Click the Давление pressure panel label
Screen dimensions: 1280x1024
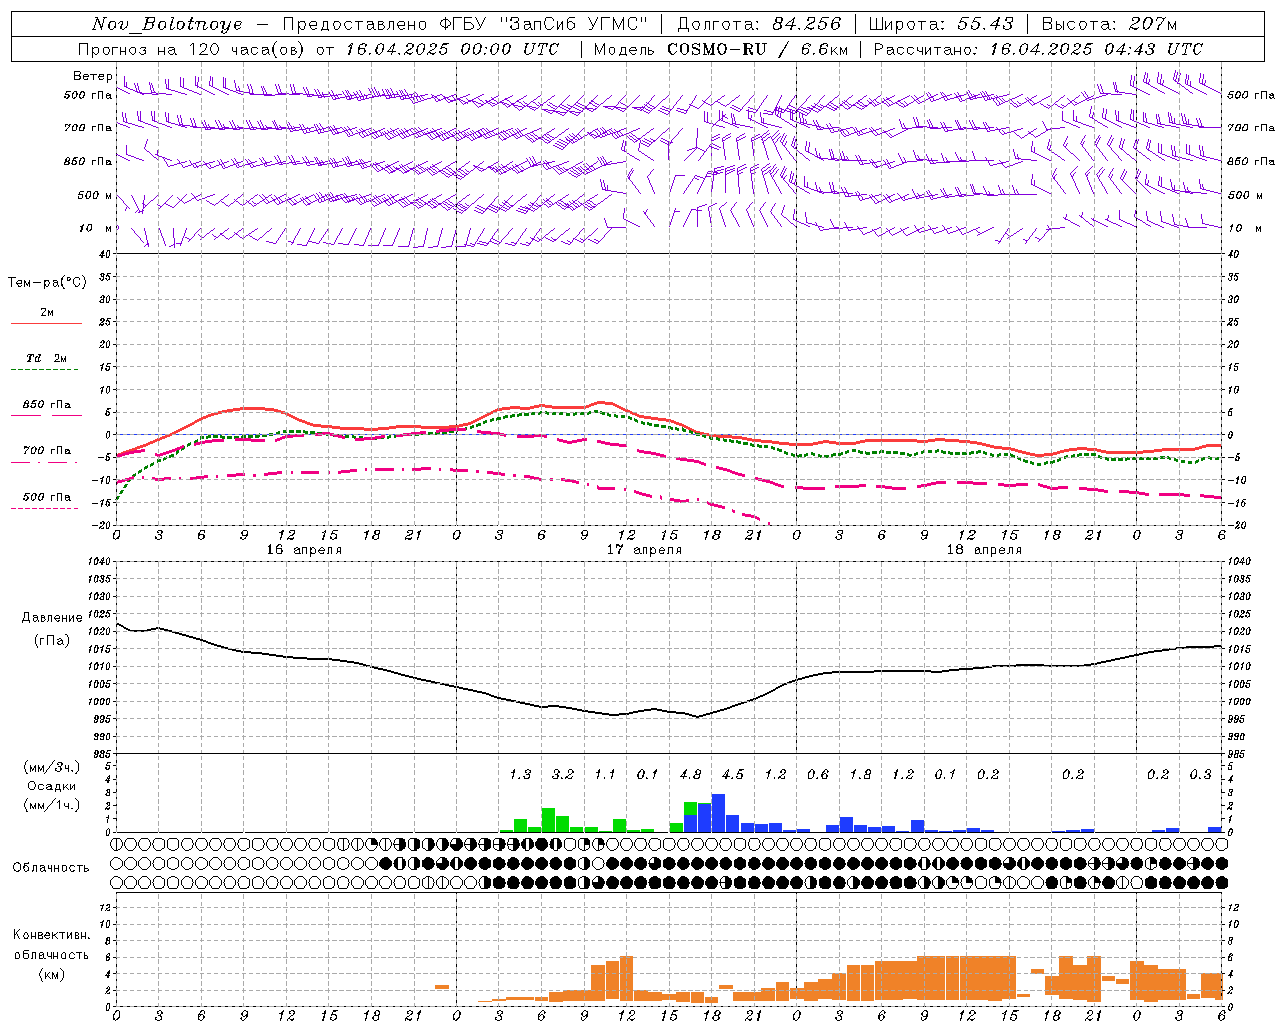pos(52,618)
